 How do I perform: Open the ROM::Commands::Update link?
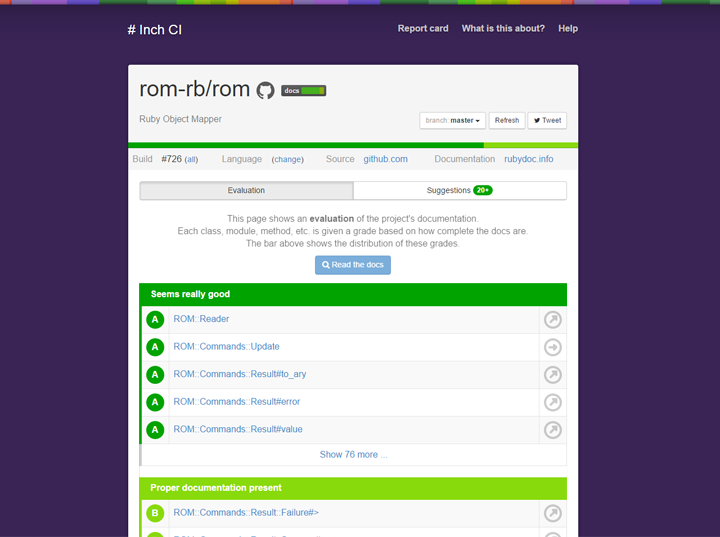coord(226,346)
